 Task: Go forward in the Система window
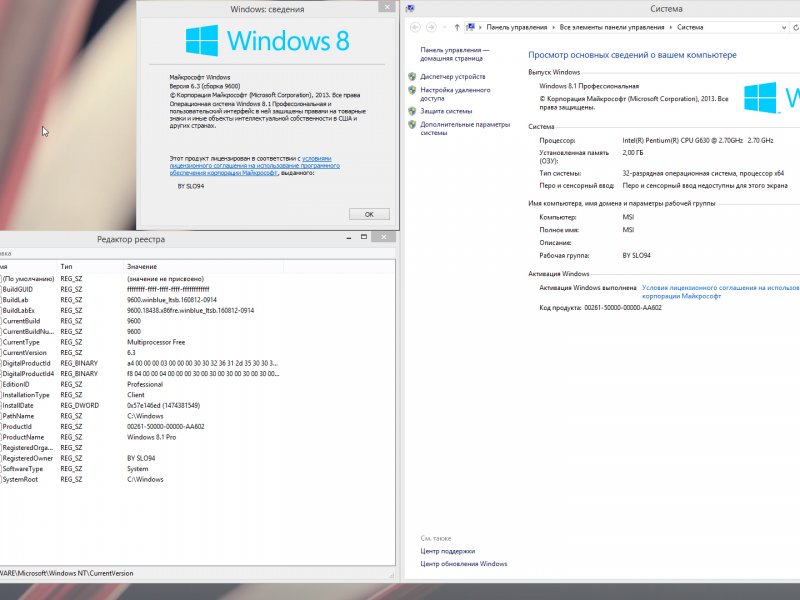coord(432,28)
